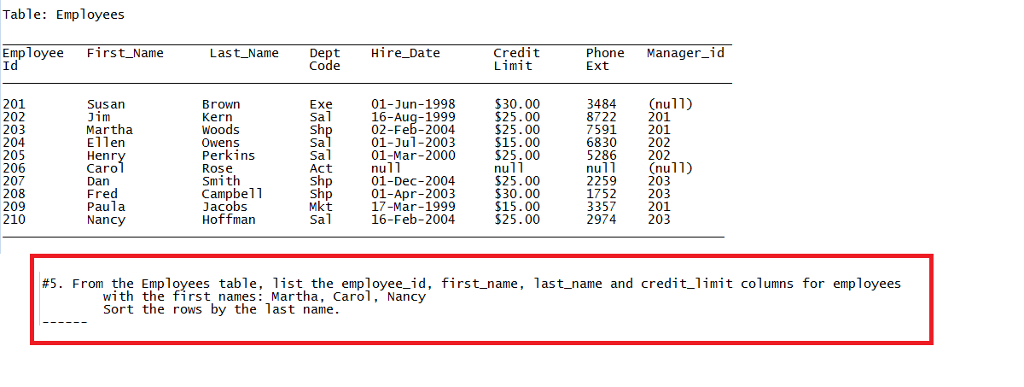The width and height of the screenshot is (1024, 387).
Task: Click last name Jacobs
Action: pos(225,207)
